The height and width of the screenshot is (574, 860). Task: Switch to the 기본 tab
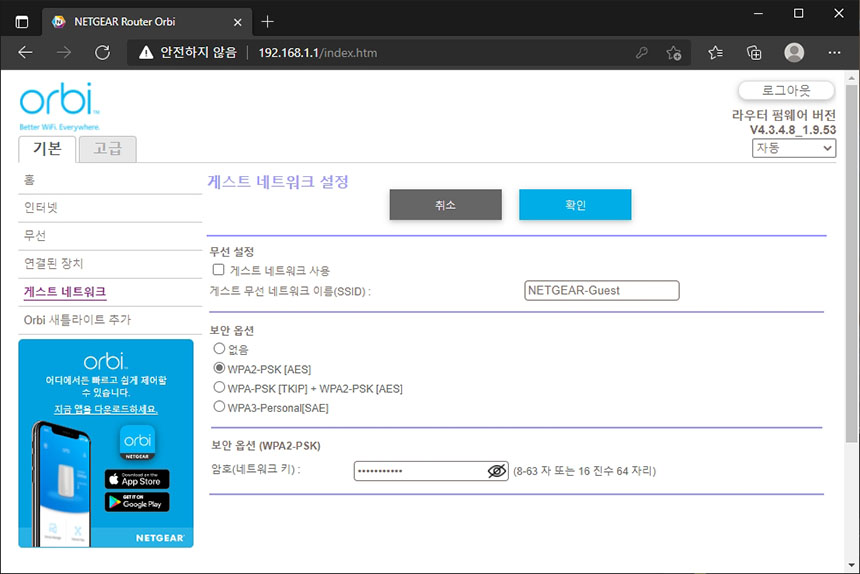[47, 149]
